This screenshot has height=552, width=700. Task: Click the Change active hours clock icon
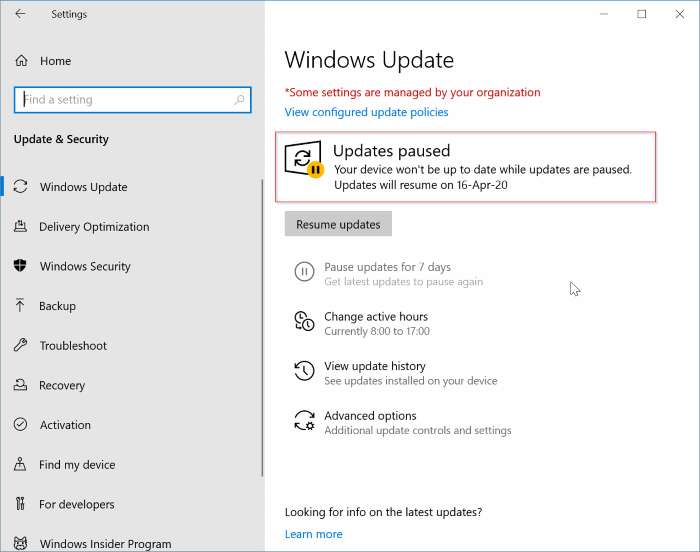(304, 321)
